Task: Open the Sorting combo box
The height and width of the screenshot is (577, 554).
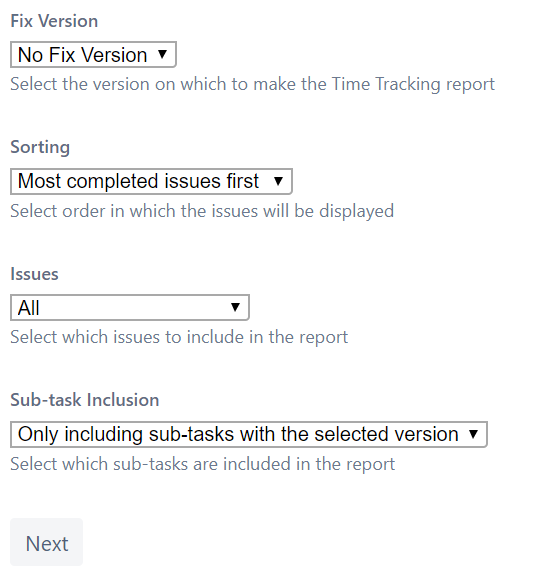Action: (151, 181)
